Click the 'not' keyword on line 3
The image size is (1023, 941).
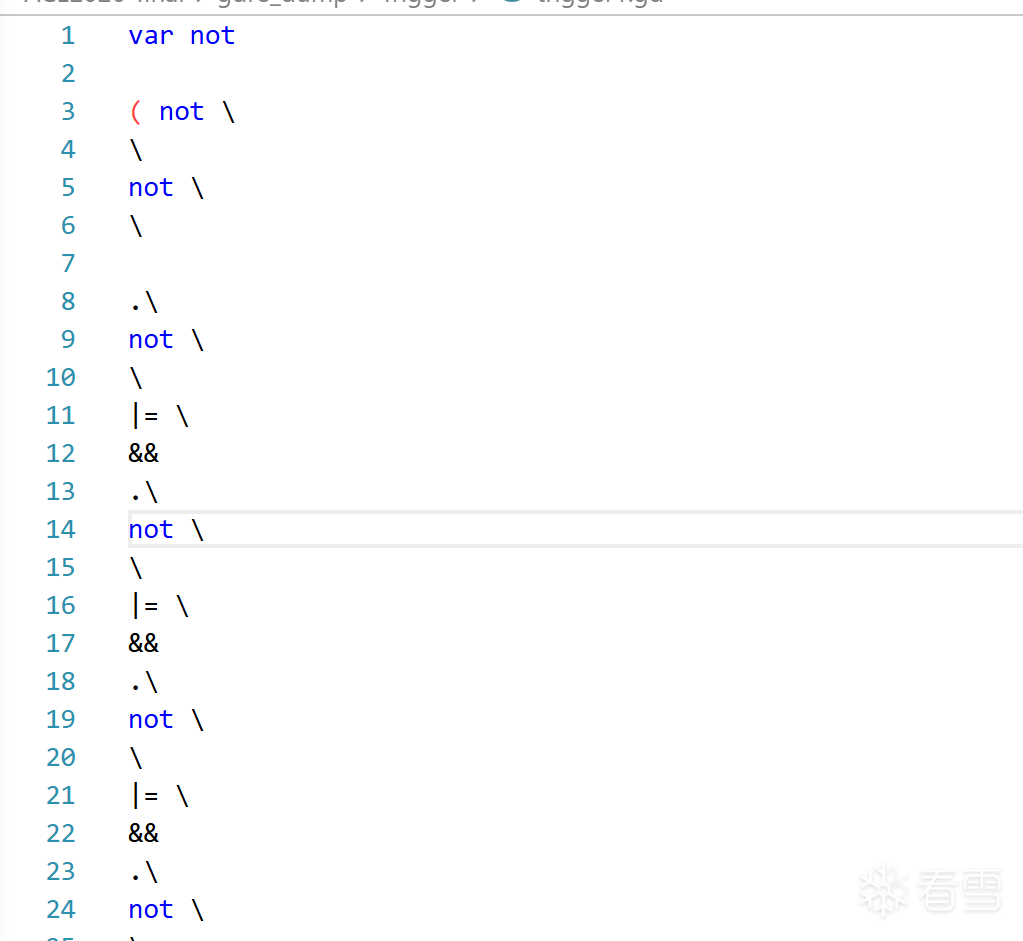tap(181, 112)
